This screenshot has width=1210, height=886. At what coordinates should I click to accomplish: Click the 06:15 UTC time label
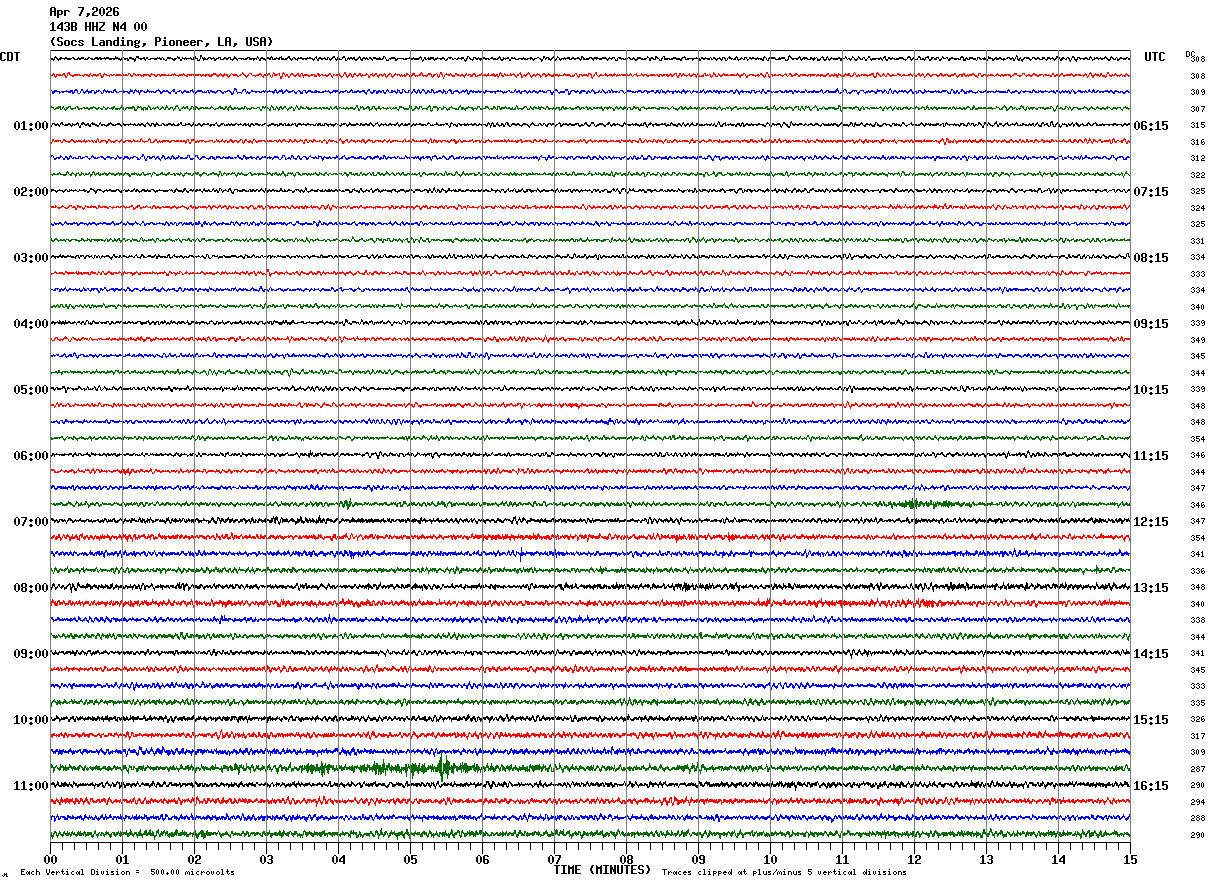pyautogui.click(x=1151, y=126)
